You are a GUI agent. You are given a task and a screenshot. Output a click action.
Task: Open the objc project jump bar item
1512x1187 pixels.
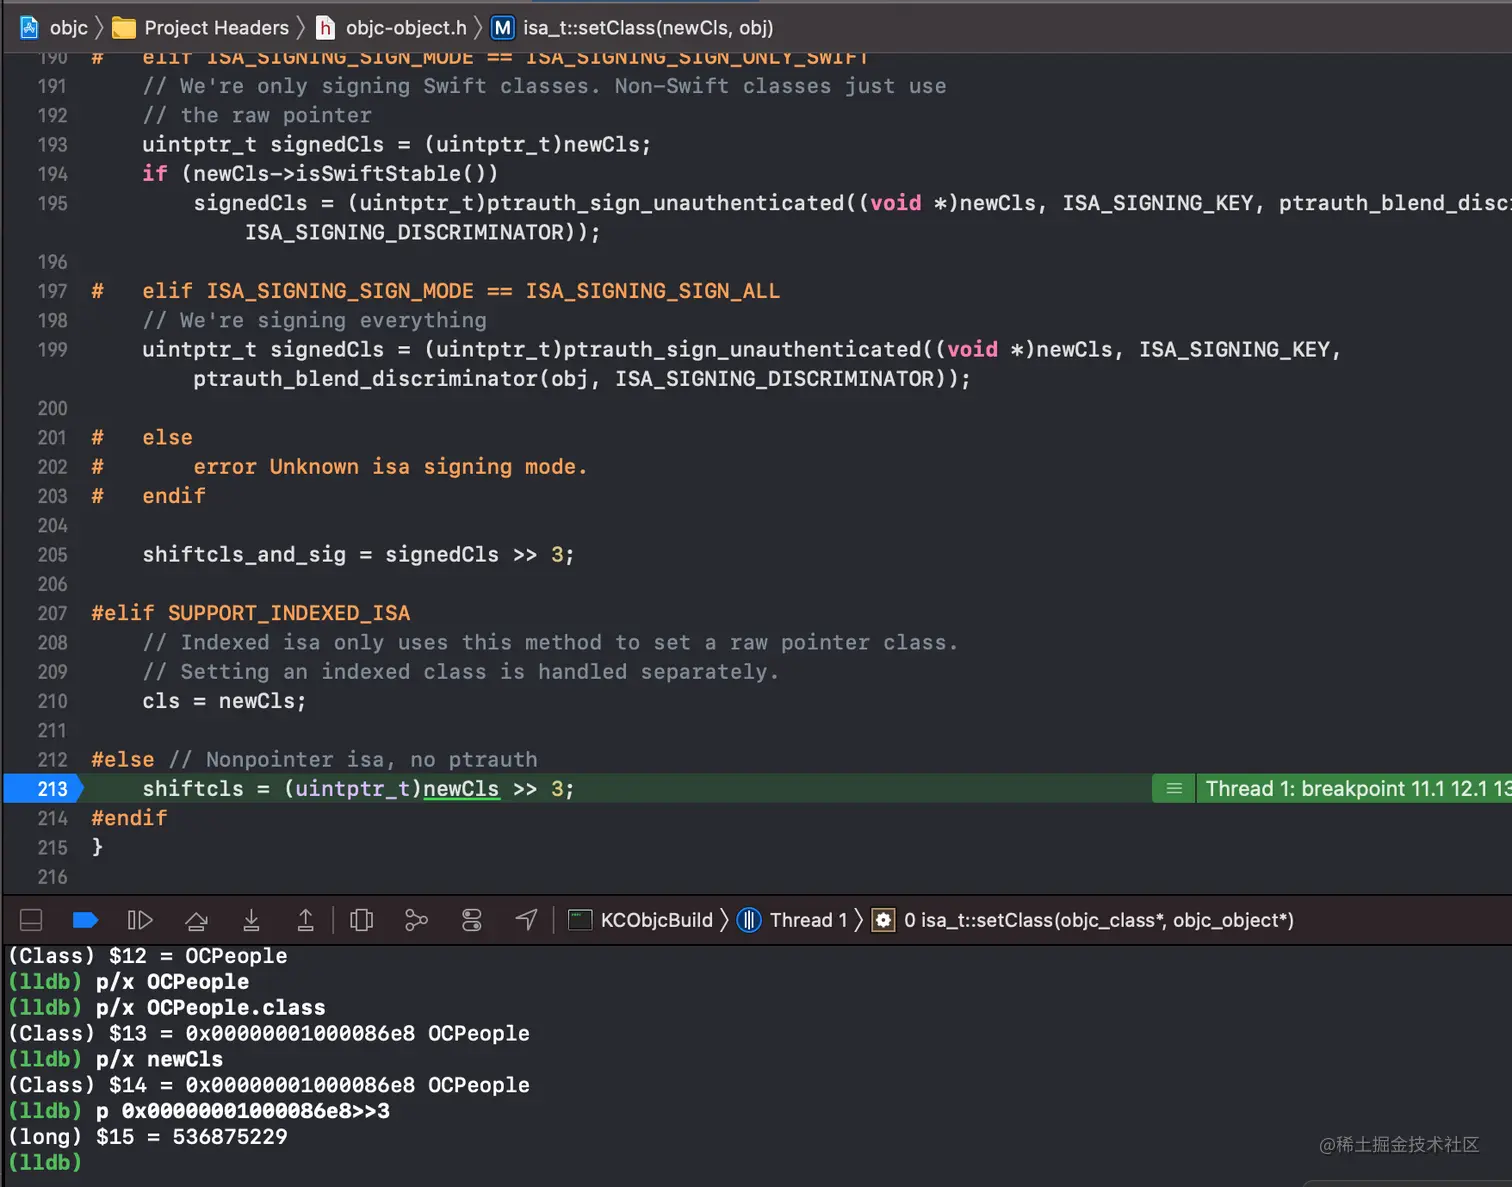click(69, 28)
